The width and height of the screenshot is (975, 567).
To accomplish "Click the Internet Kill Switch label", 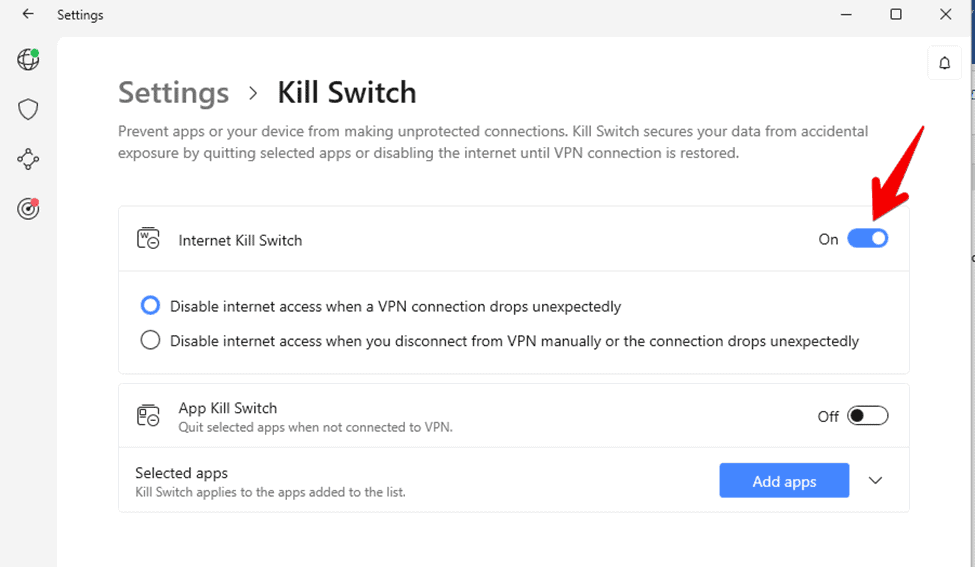I will coord(240,240).
